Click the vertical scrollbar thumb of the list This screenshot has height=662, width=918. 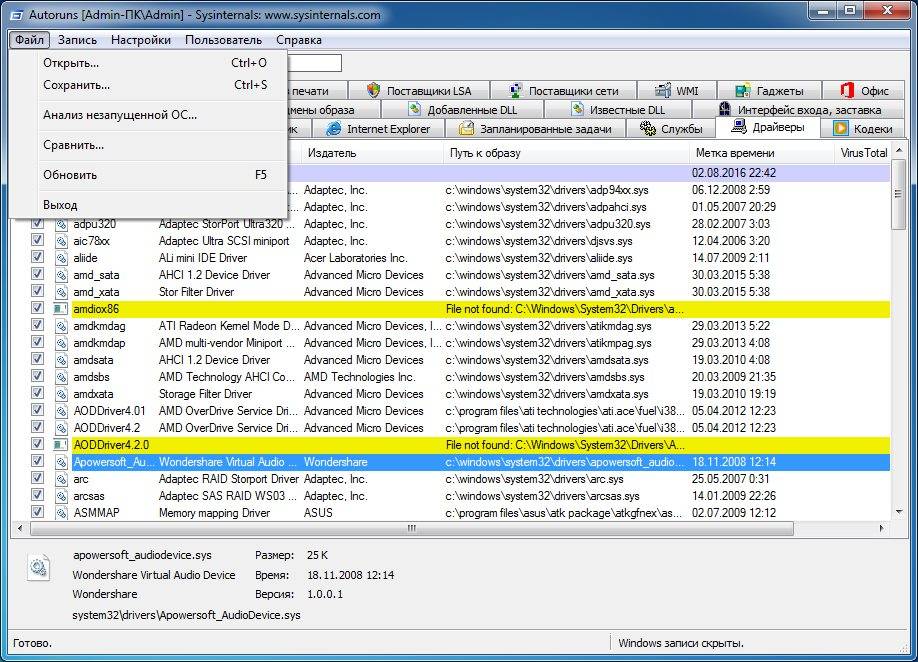899,194
